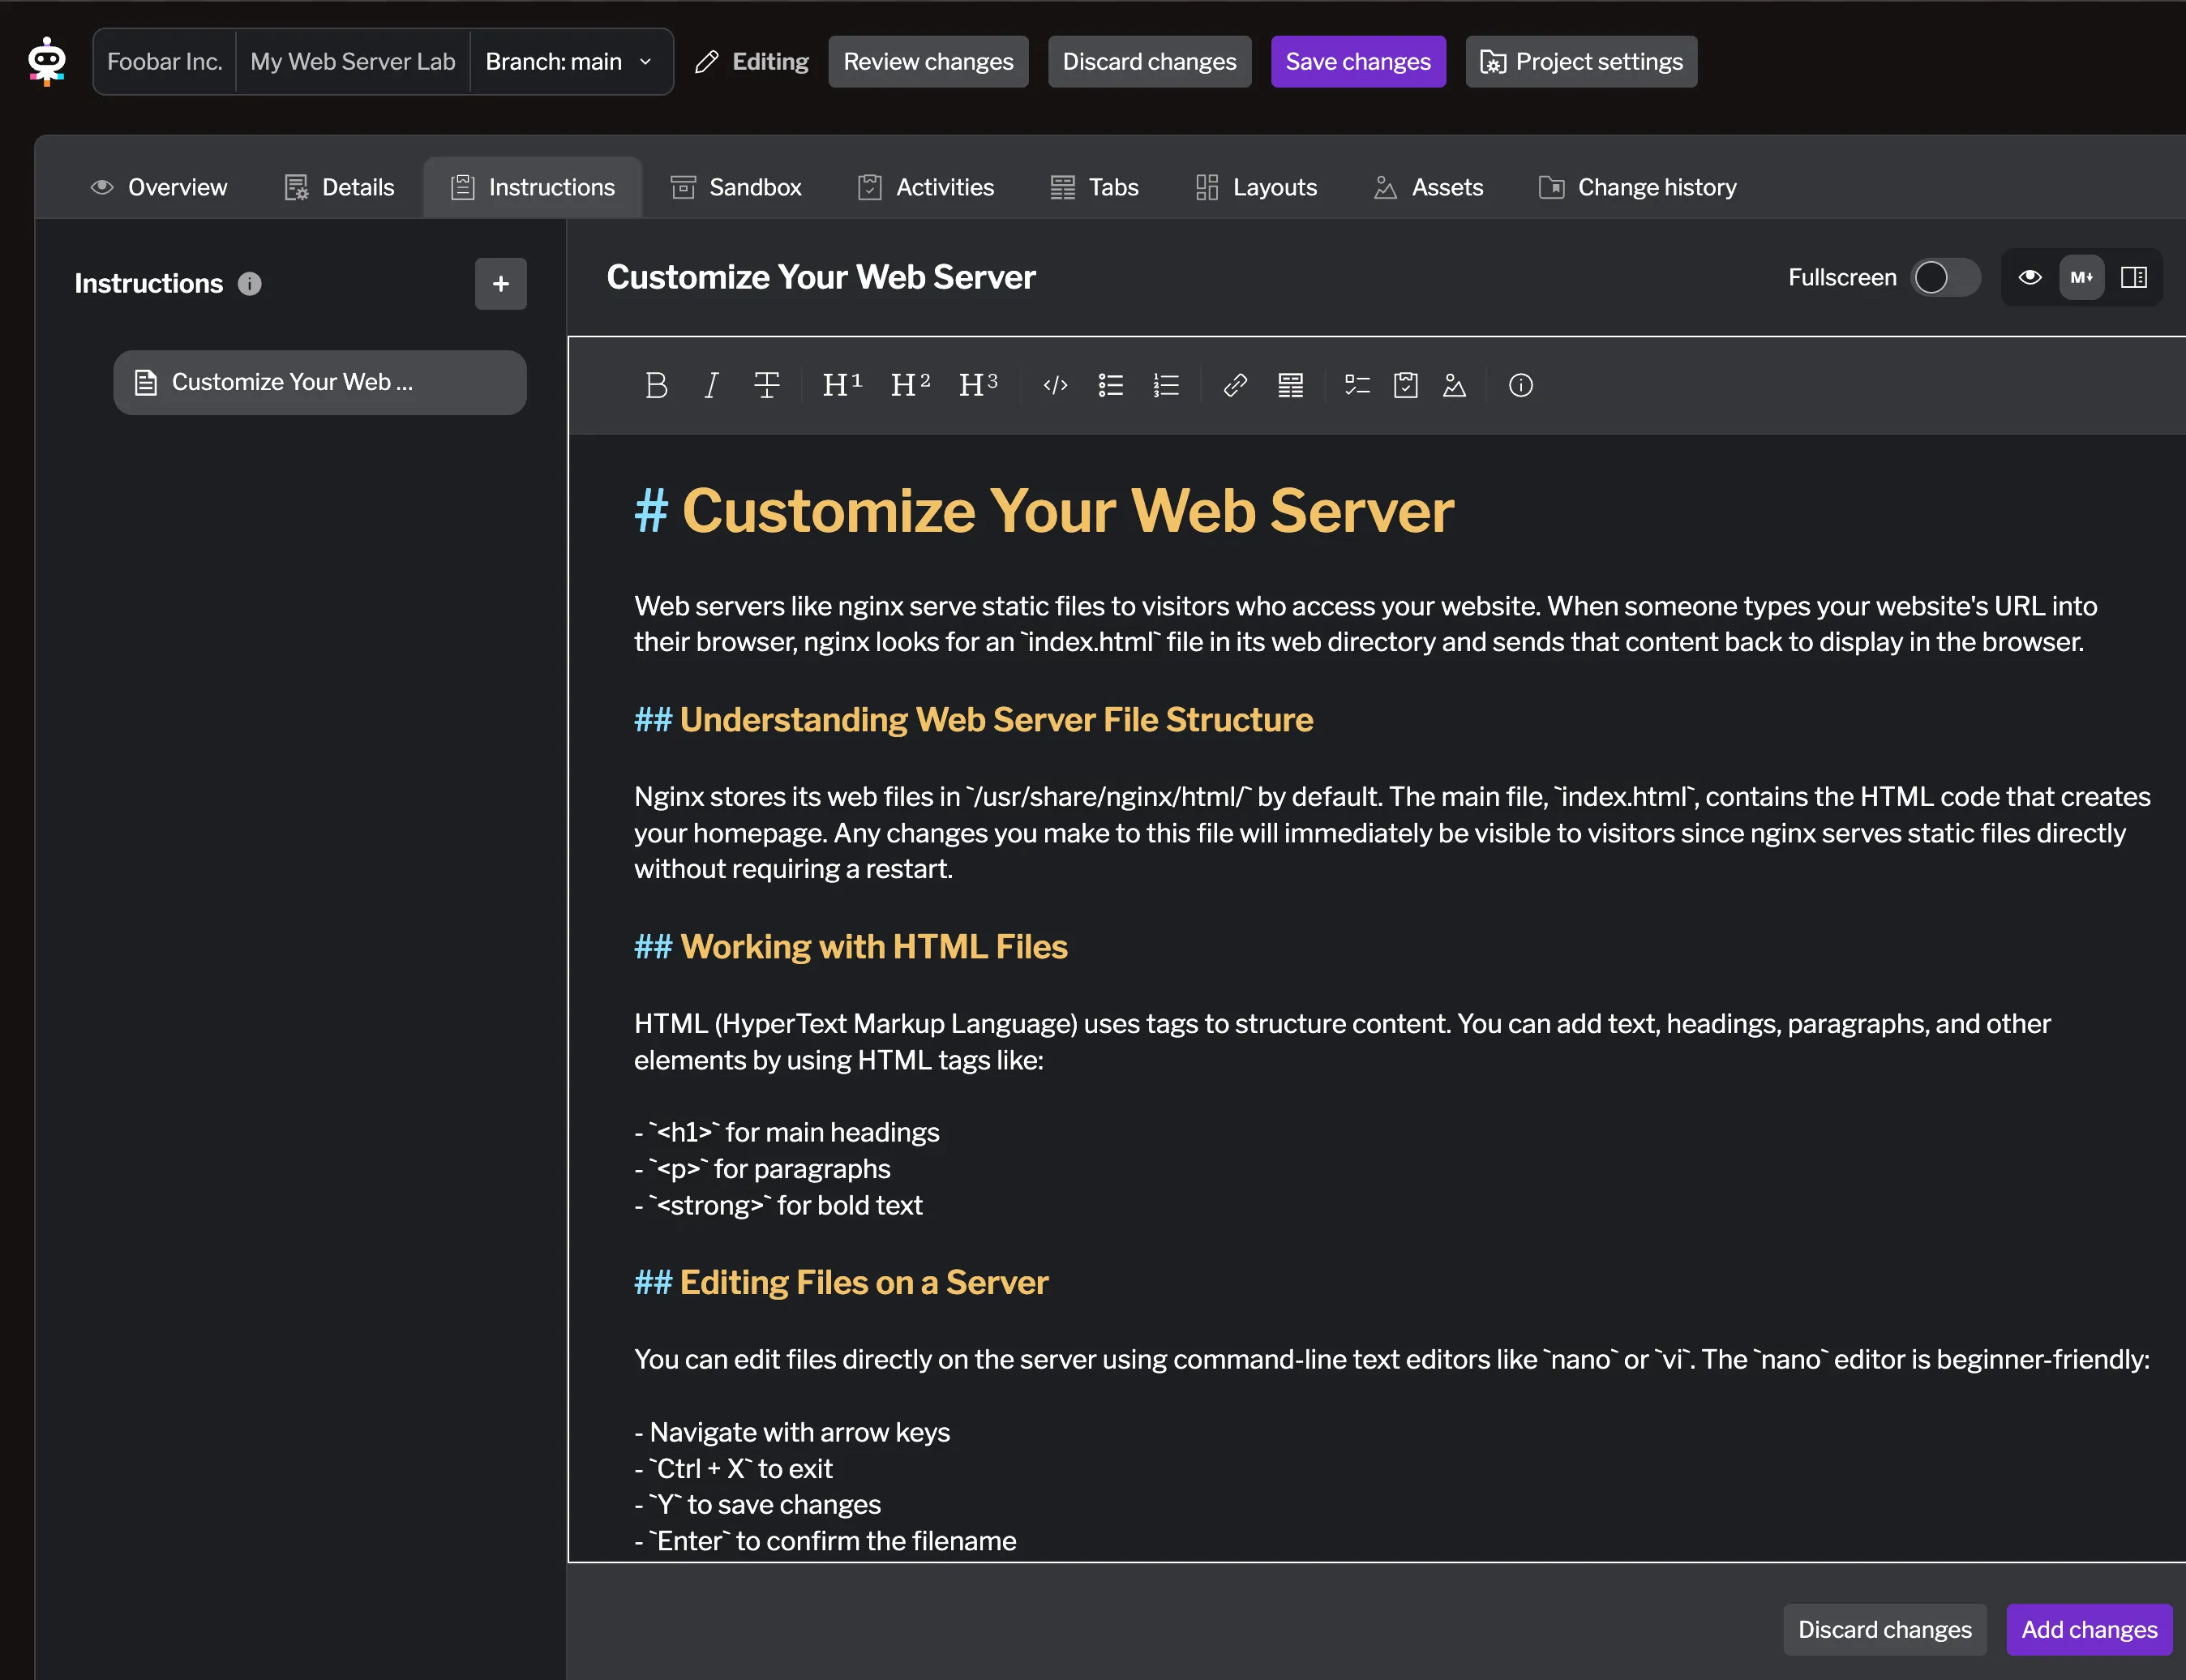Select the Customize Your Web page in sidebar
The width and height of the screenshot is (2186, 1680).
pyautogui.click(x=319, y=382)
